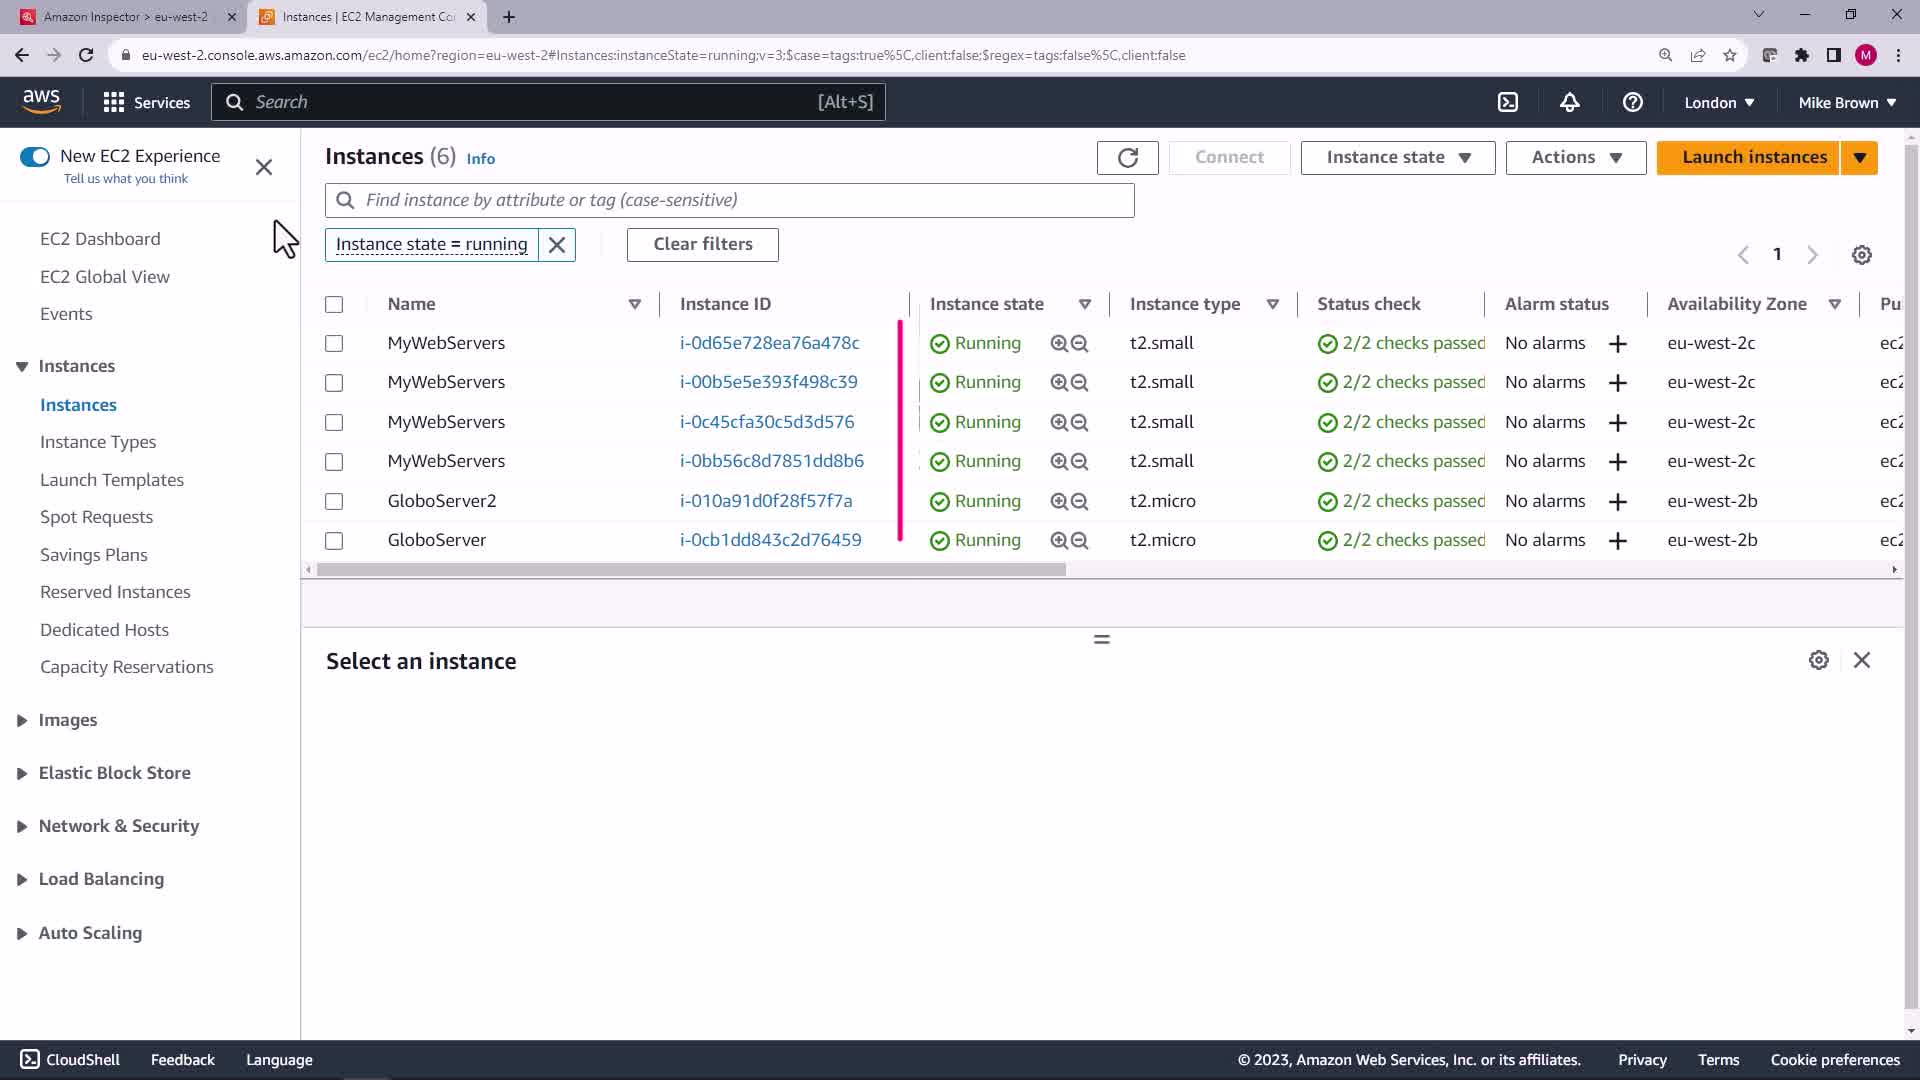Tick the select-all instances header checkbox

(x=334, y=305)
